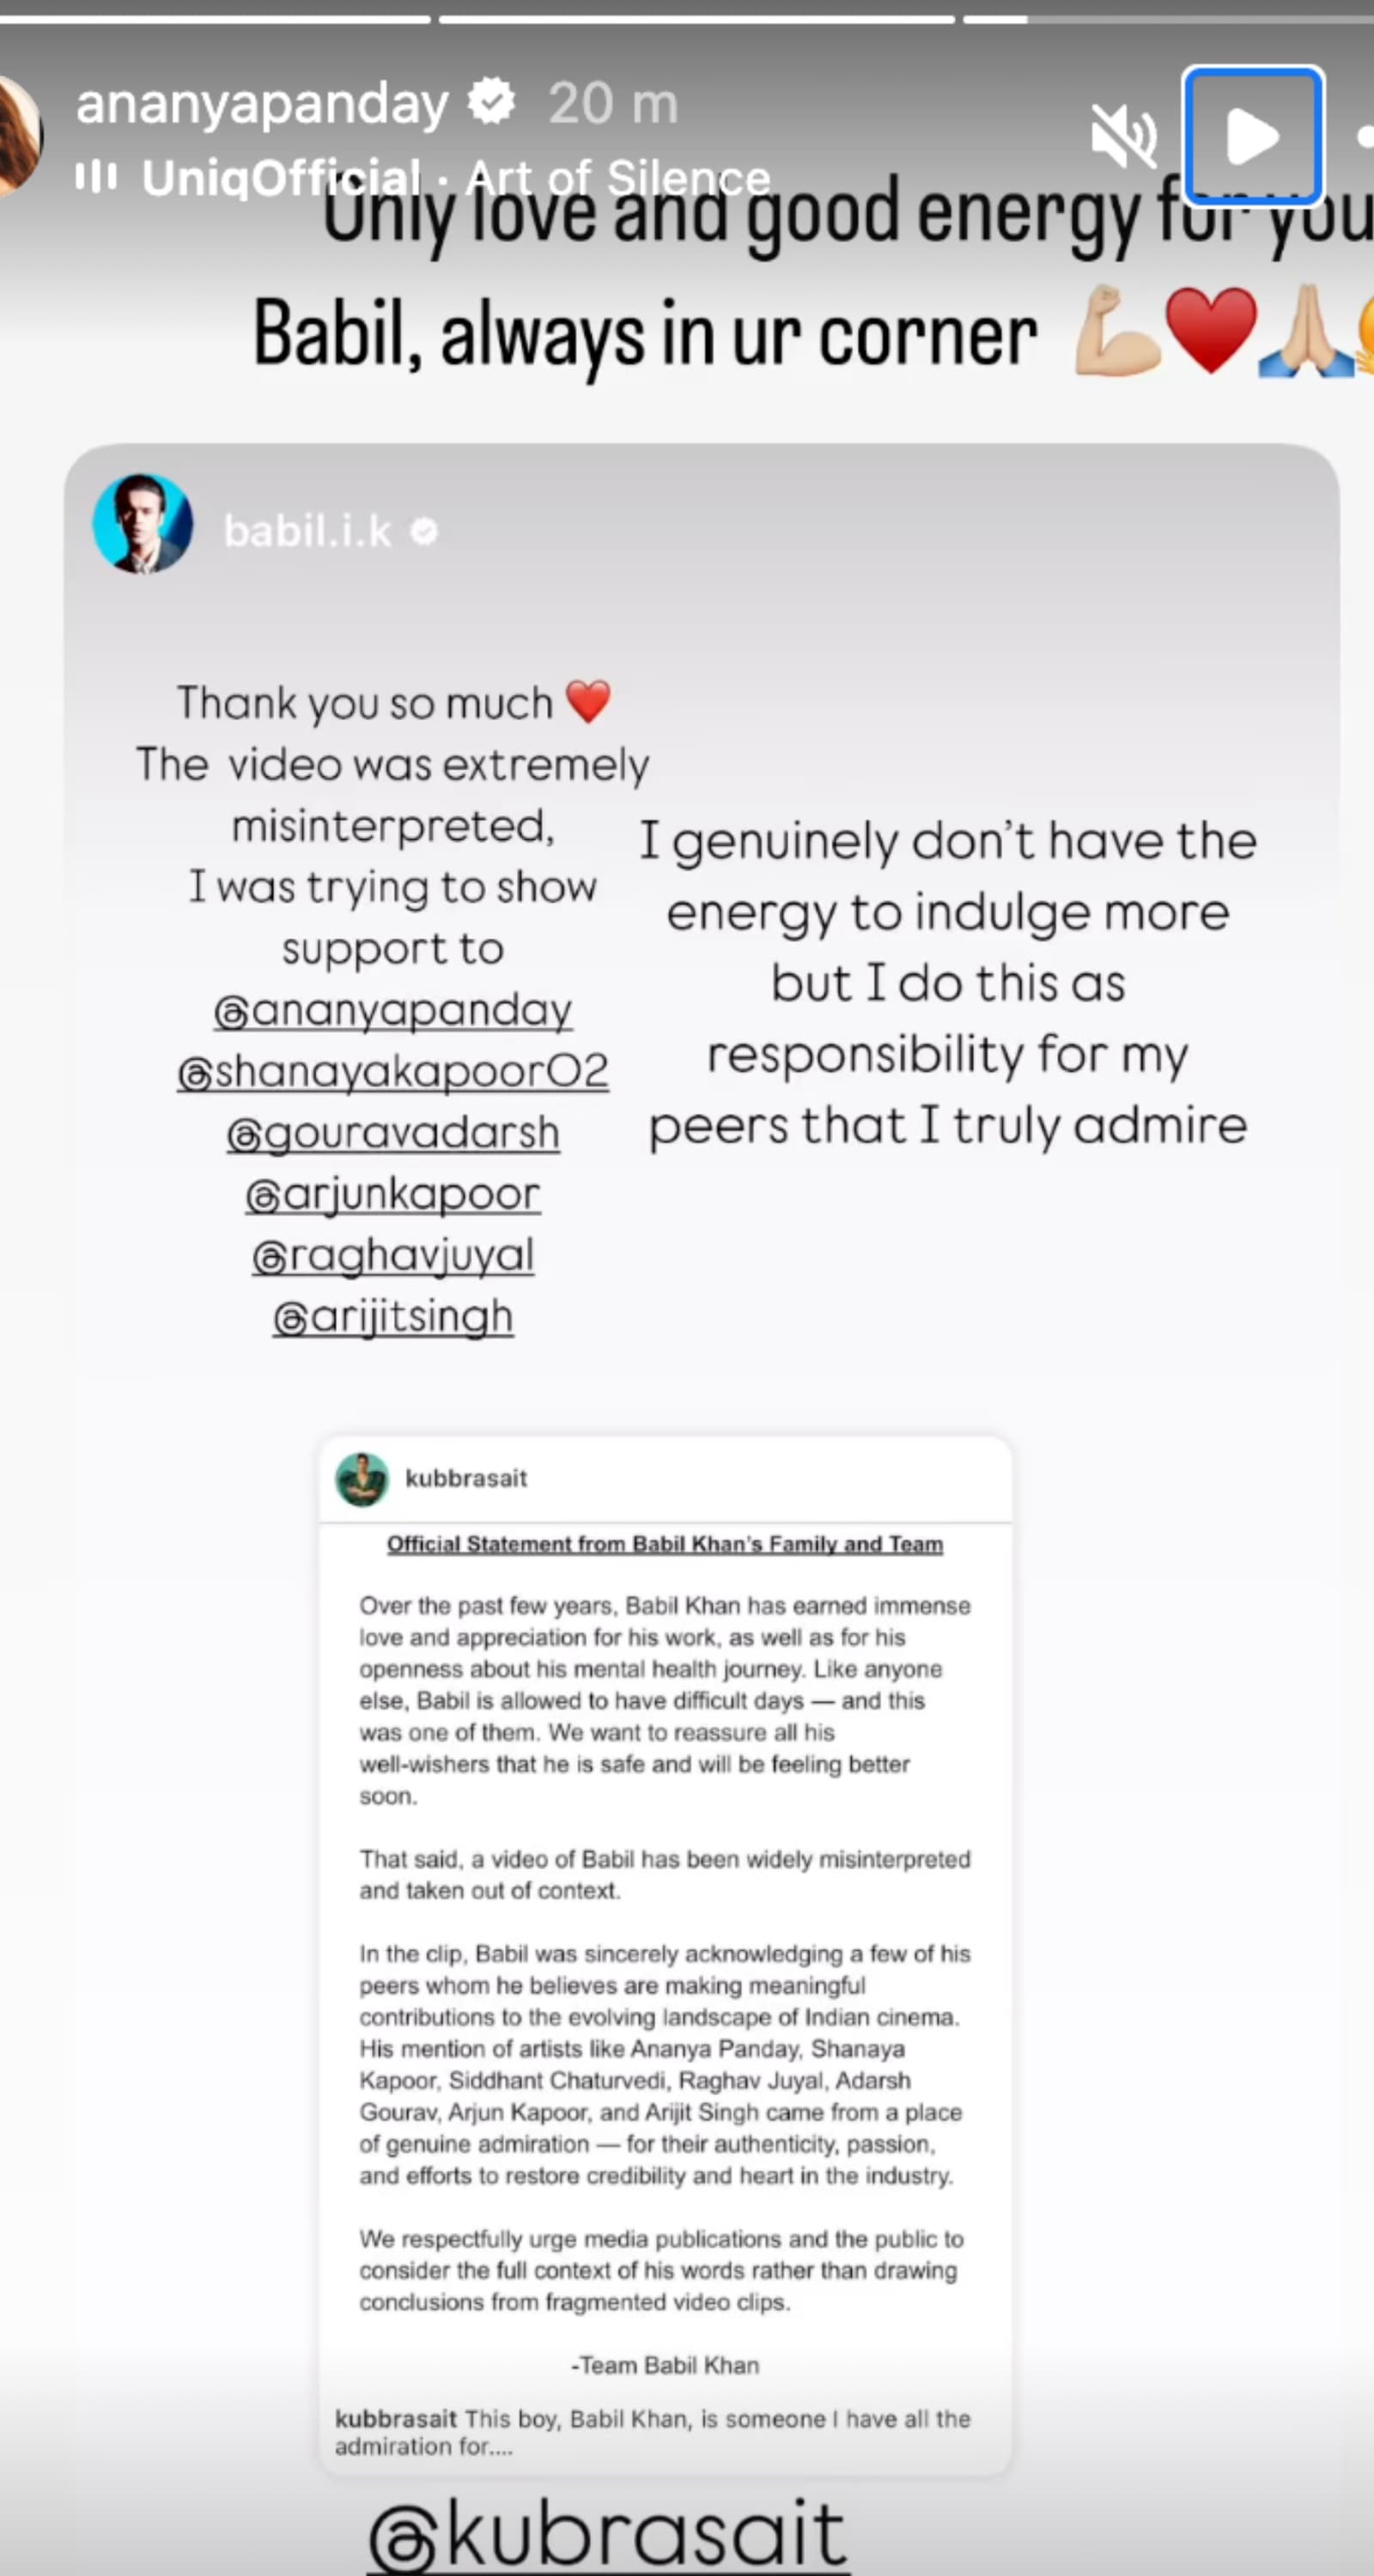This screenshot has height=2576, width=1374.
Task: Click the verified badge beside ananyapanday
Action: [x=492, y=103]
